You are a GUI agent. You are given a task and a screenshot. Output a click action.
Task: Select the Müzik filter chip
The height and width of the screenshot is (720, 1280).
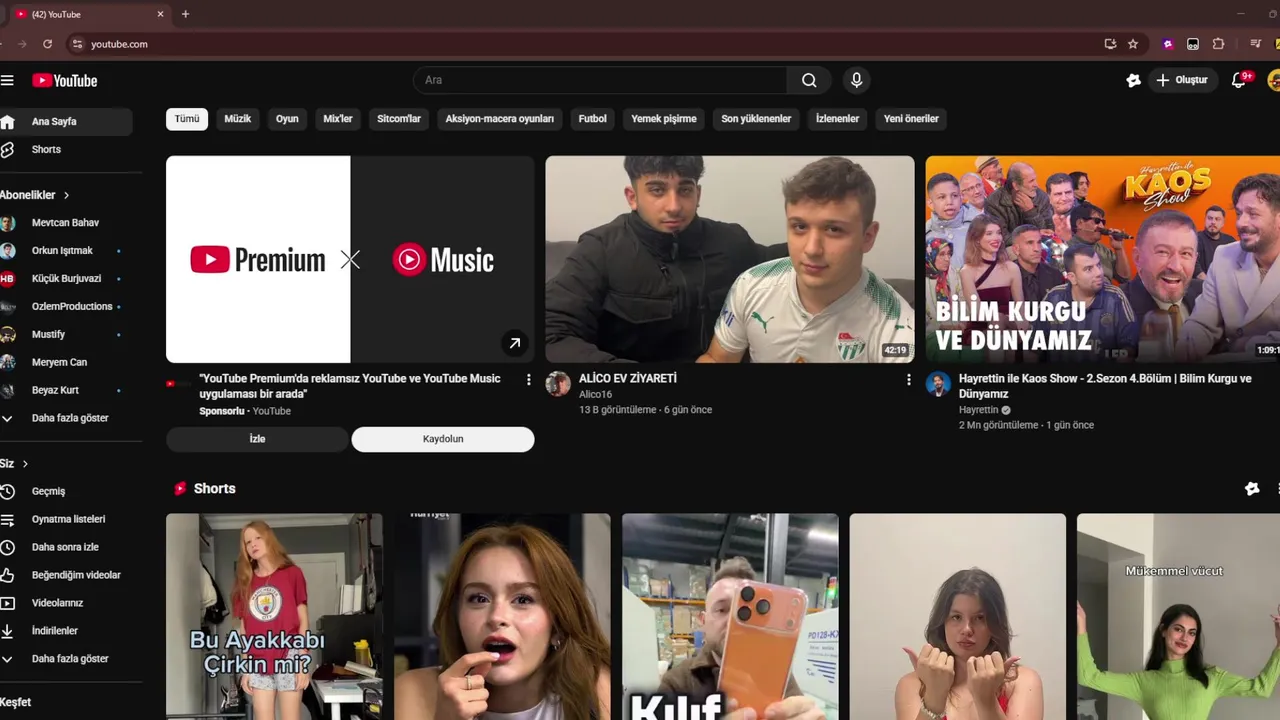238,119
